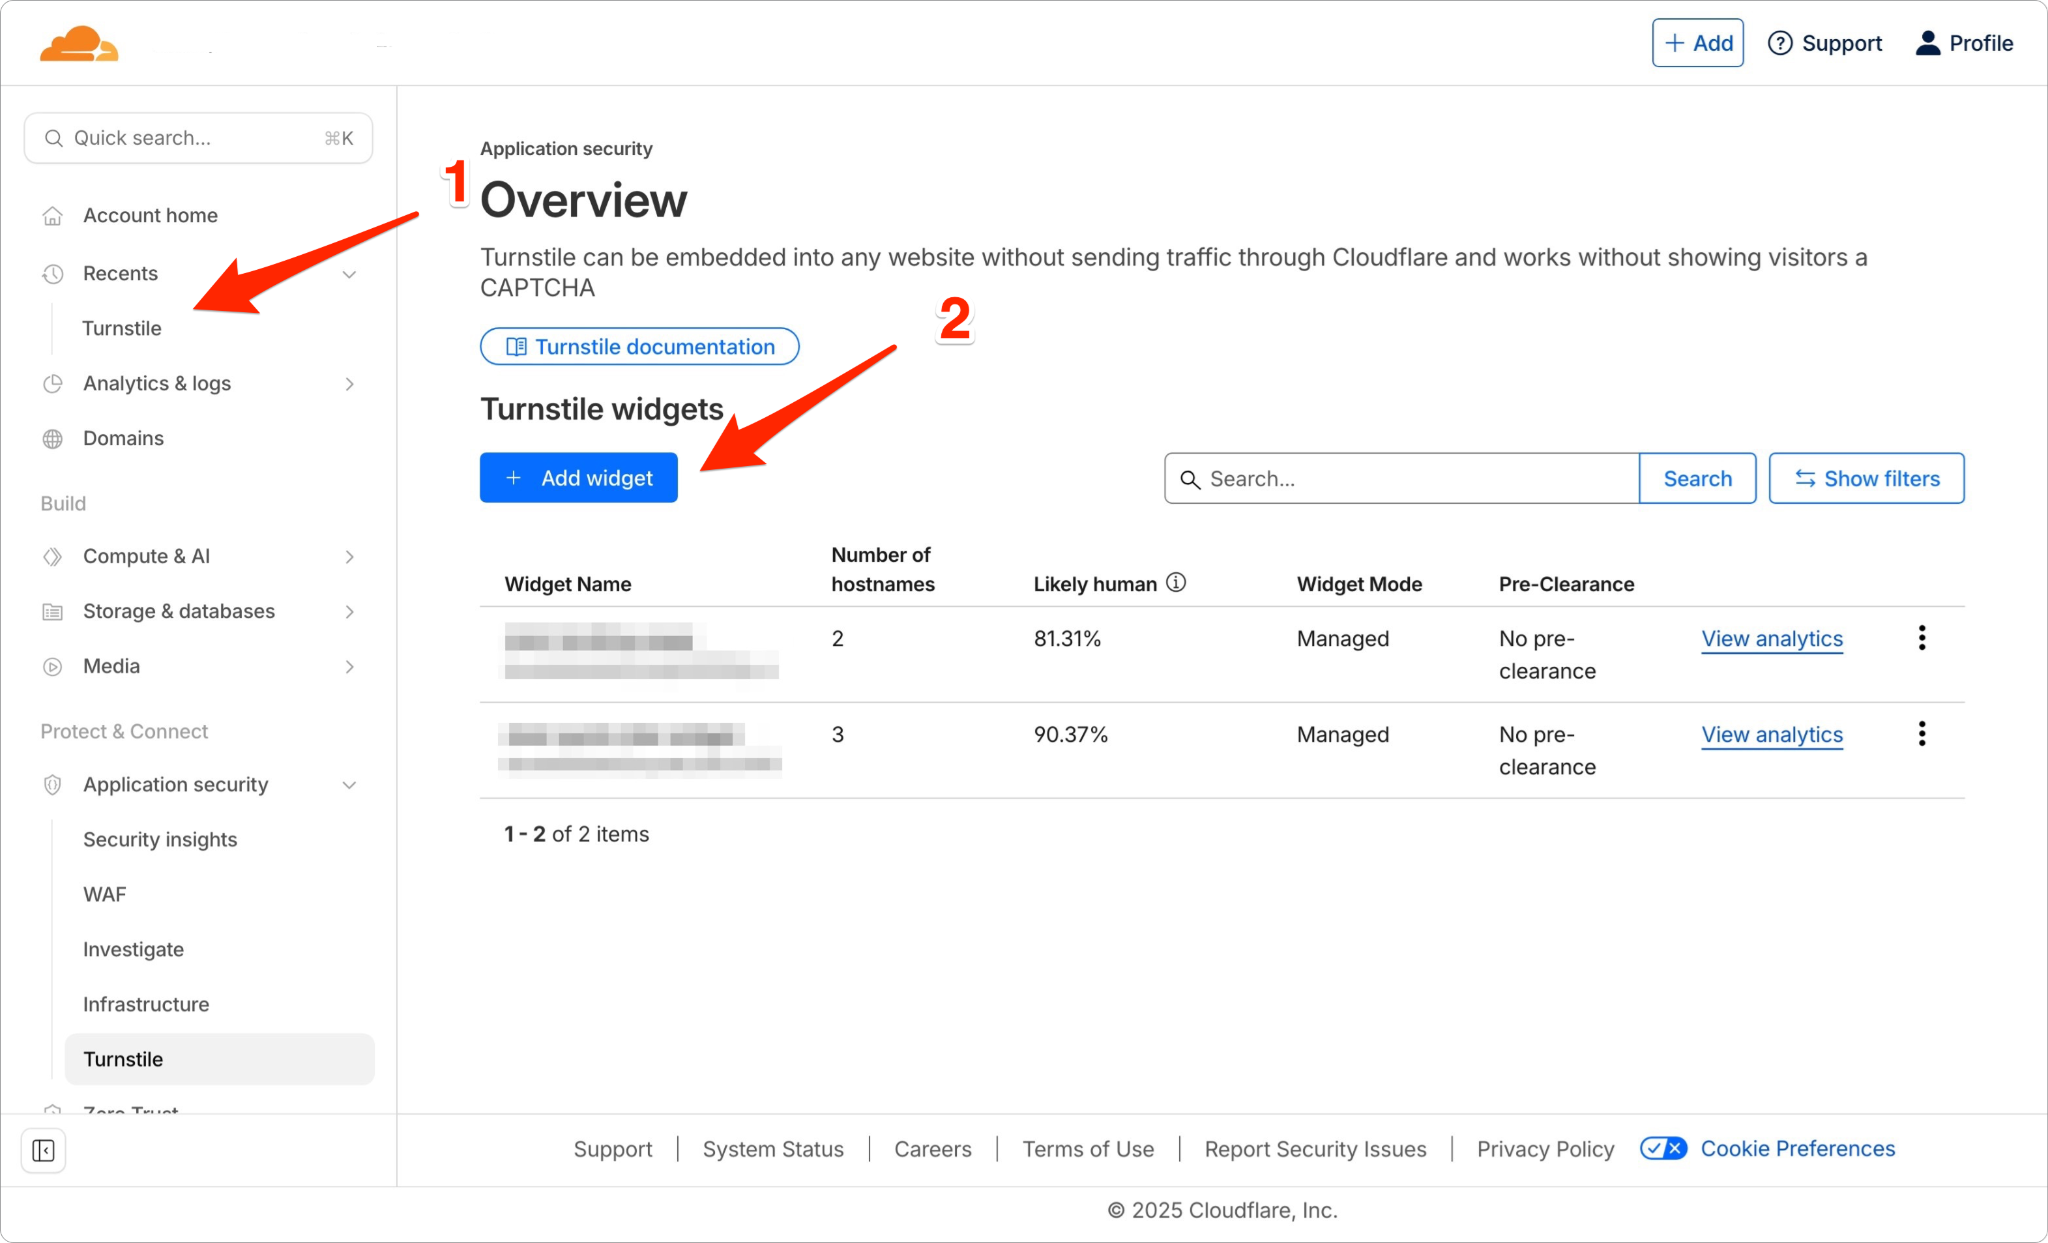Open Domains via the globe icon
This screenshot has width=2048, height=1243.
tap(52, 438)
